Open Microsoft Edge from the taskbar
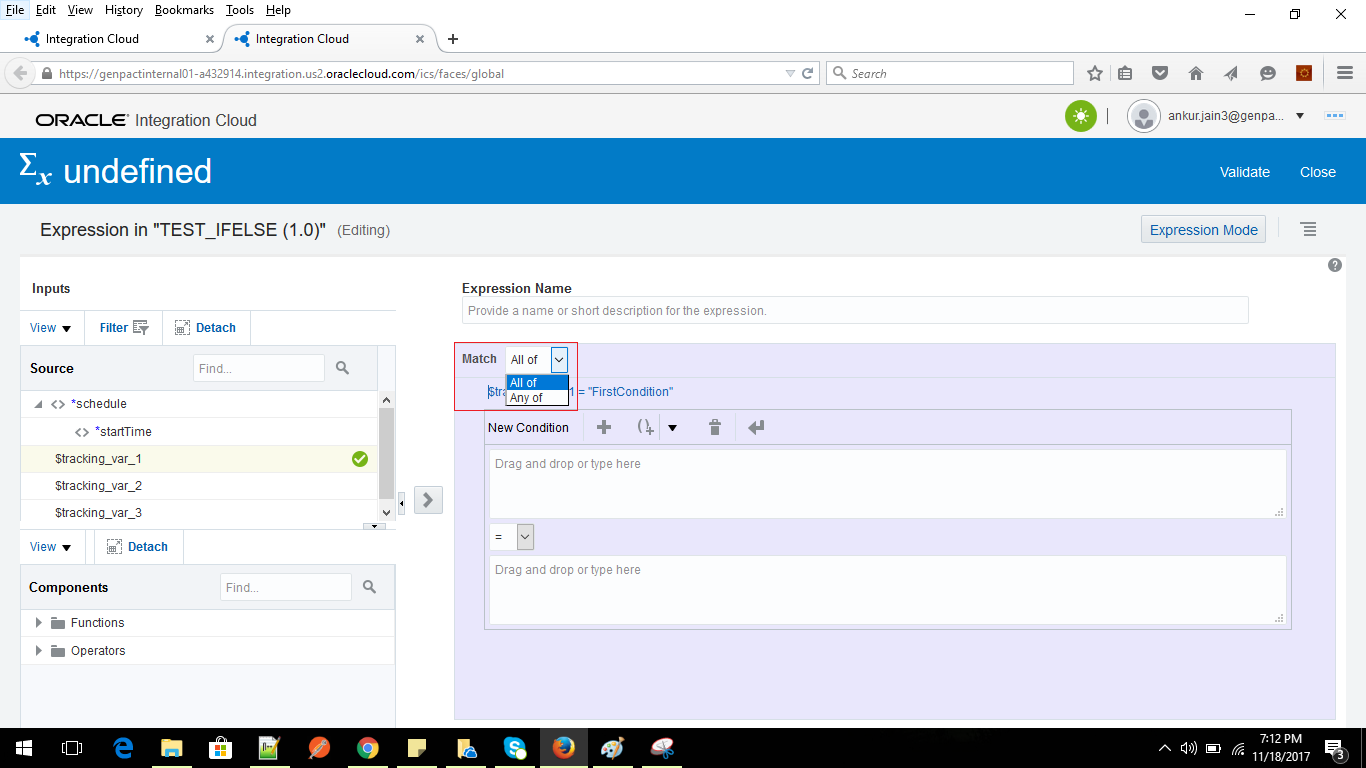 tap(124, 748)
